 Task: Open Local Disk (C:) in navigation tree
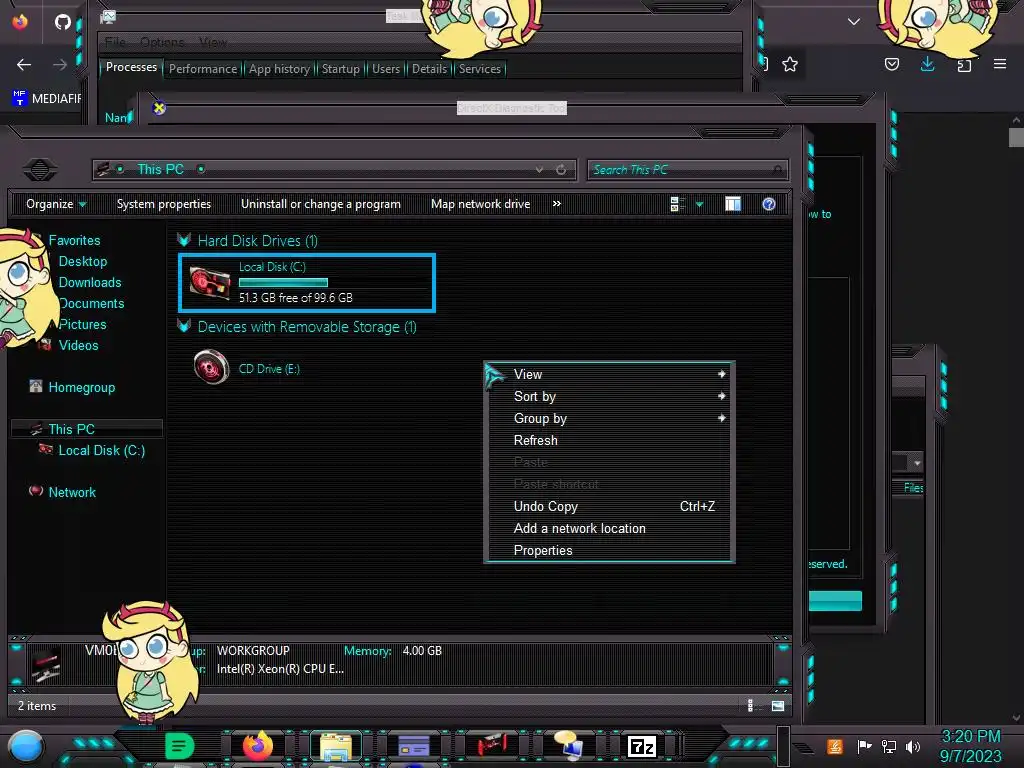(x=102, y=450)
